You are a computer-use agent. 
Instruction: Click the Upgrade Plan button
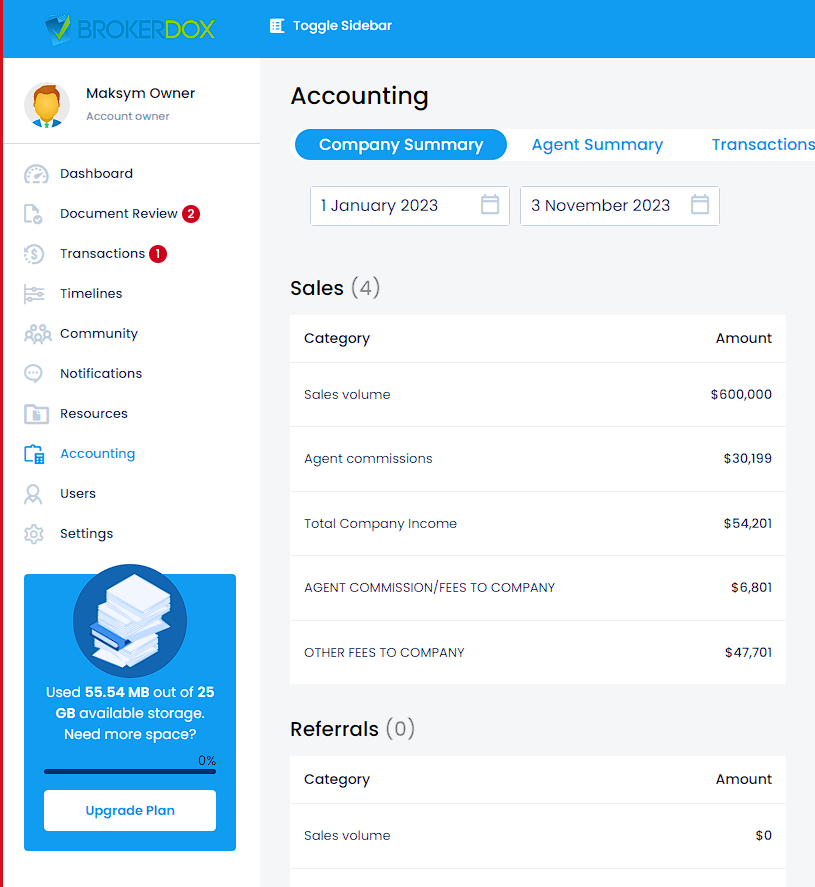(130, 811)
